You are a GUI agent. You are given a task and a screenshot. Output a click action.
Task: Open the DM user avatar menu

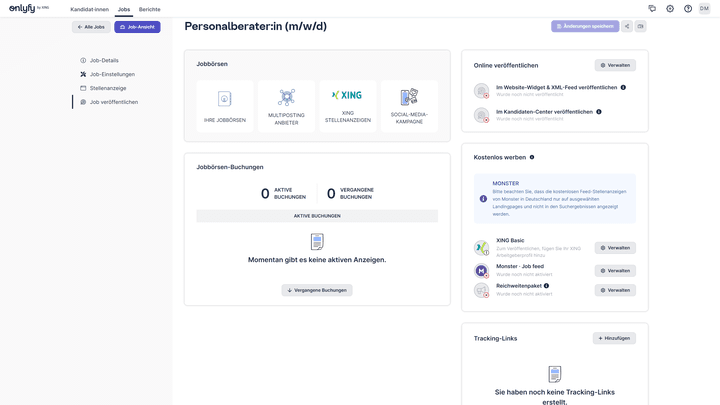[704, 9]
